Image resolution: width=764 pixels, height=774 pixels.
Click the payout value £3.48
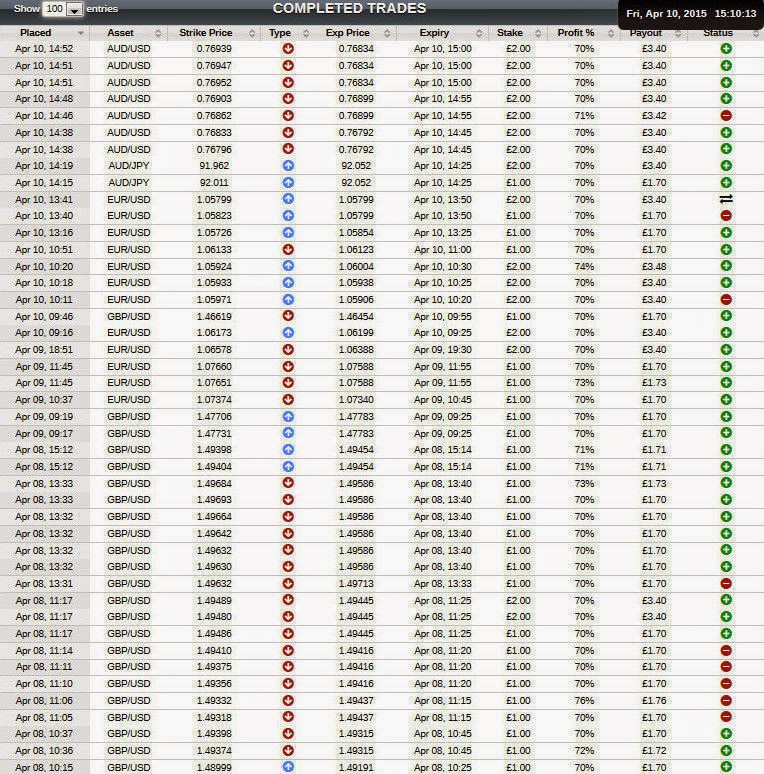654,267
